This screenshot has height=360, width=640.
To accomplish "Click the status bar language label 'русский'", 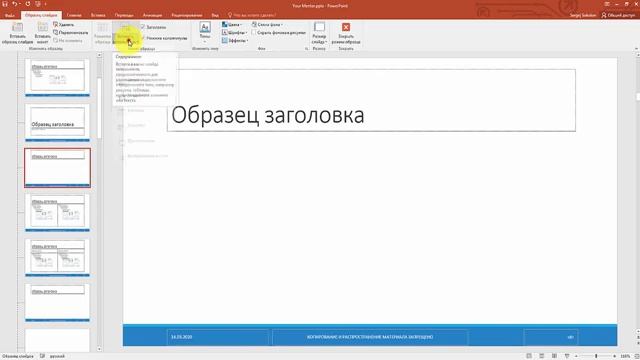I will [x=57, y=356].
